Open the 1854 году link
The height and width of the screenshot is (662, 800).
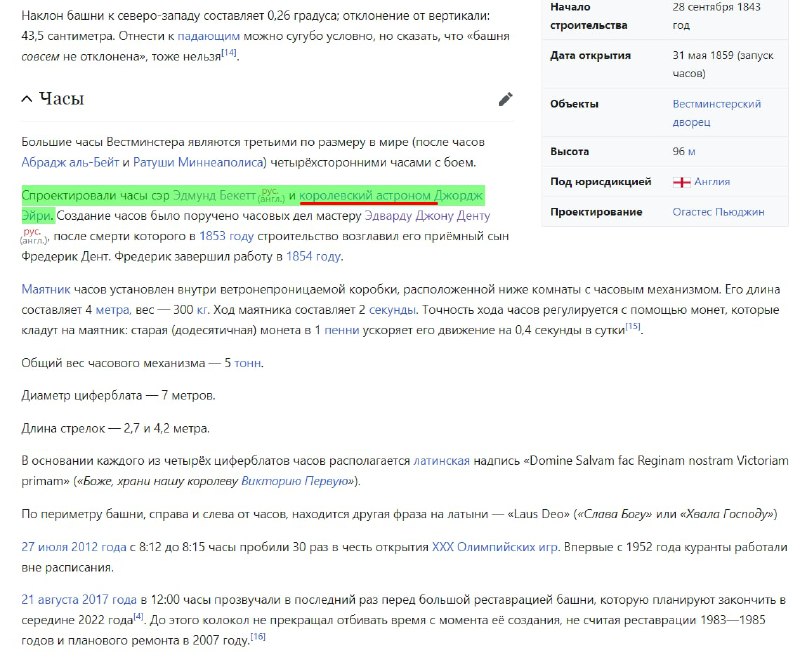tap(313, 257)
